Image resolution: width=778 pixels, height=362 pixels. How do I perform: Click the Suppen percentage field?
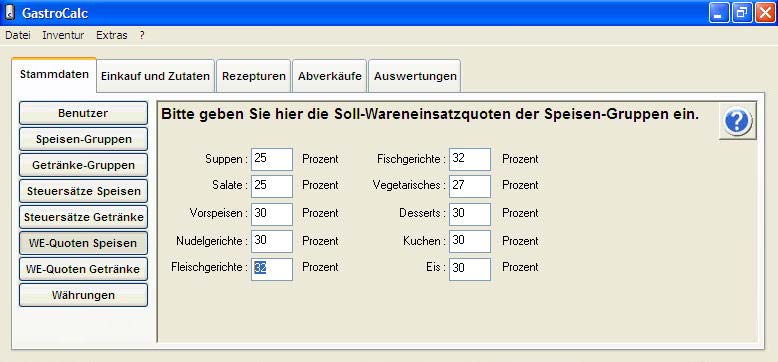pos(272,159)
